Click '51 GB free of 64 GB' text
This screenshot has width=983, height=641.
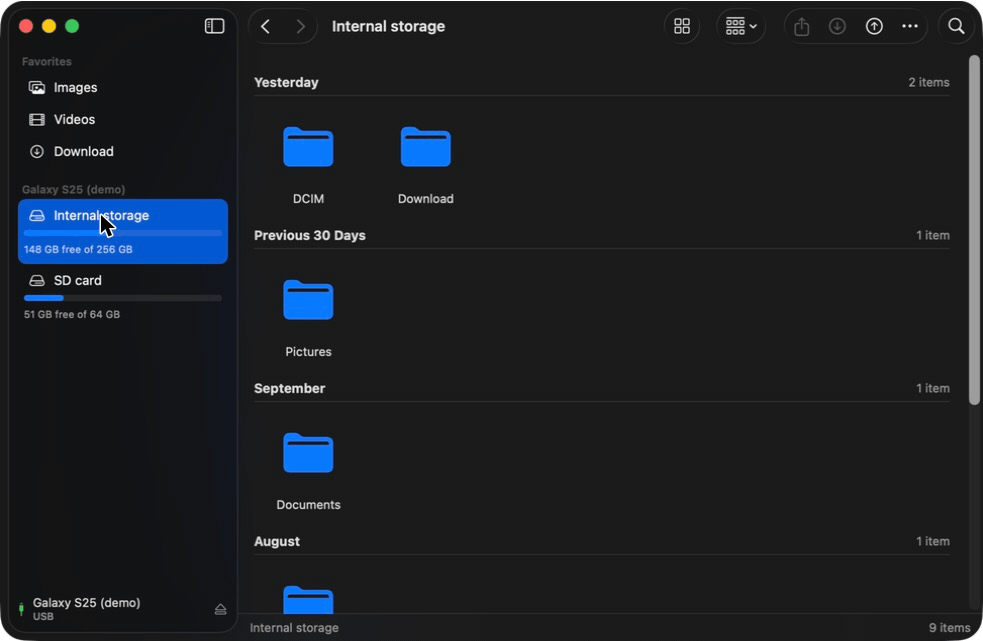[x=72, y=315]
